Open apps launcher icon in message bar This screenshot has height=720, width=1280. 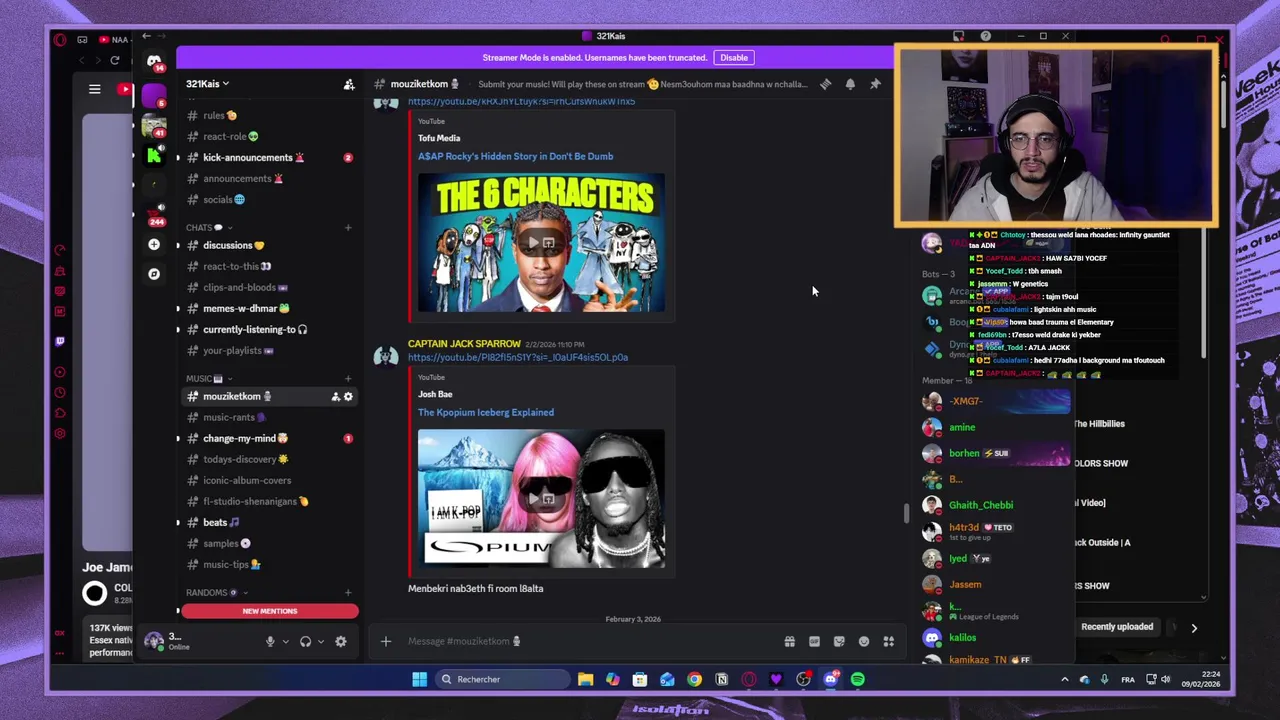(888, 641)
